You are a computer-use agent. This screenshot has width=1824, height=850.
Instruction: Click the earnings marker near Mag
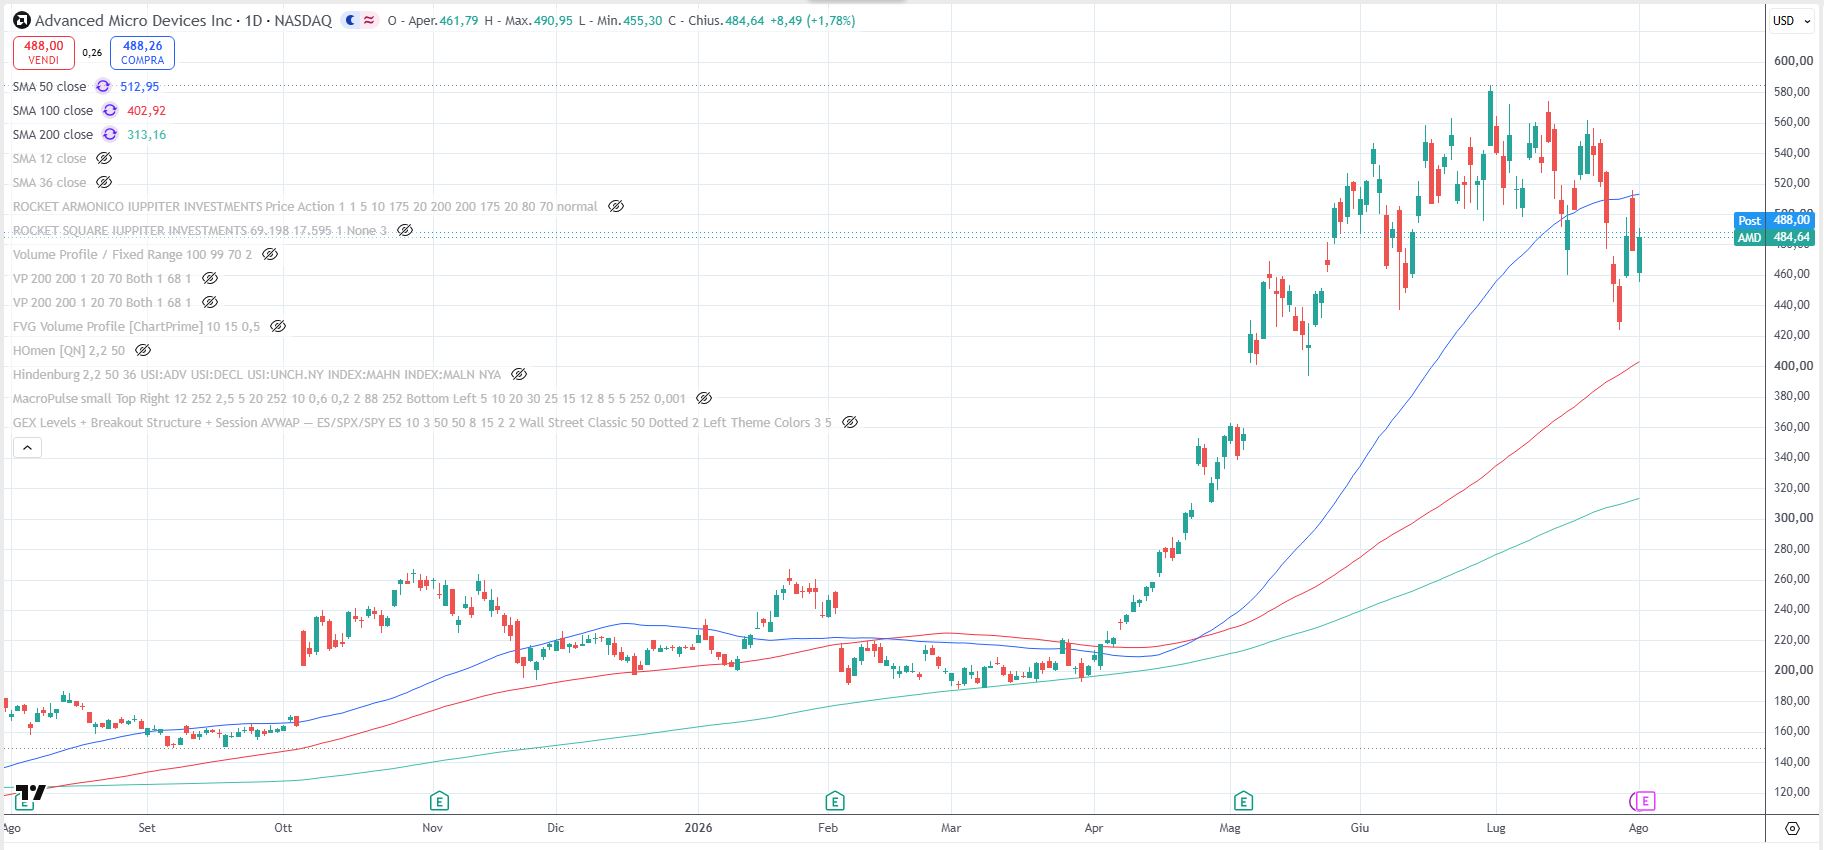pyautogui.click(x=1243, y=801)
